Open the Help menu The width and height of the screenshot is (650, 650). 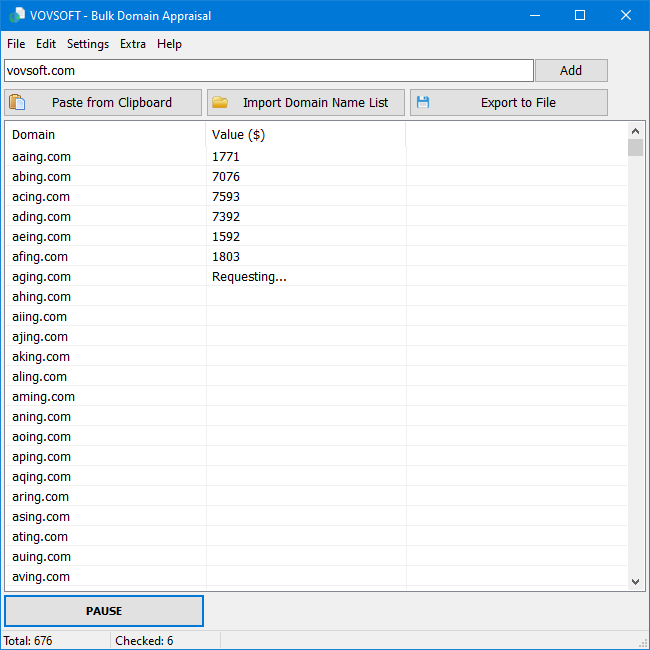coord(170,44)
